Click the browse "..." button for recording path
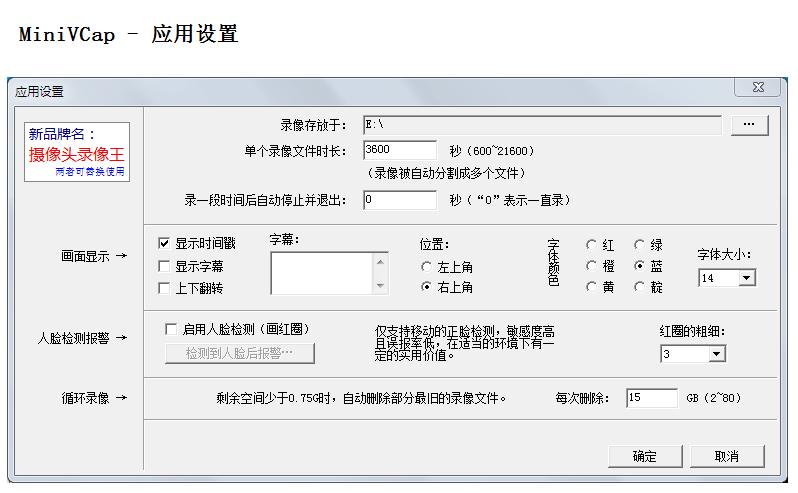 click(x=749, y=125)
